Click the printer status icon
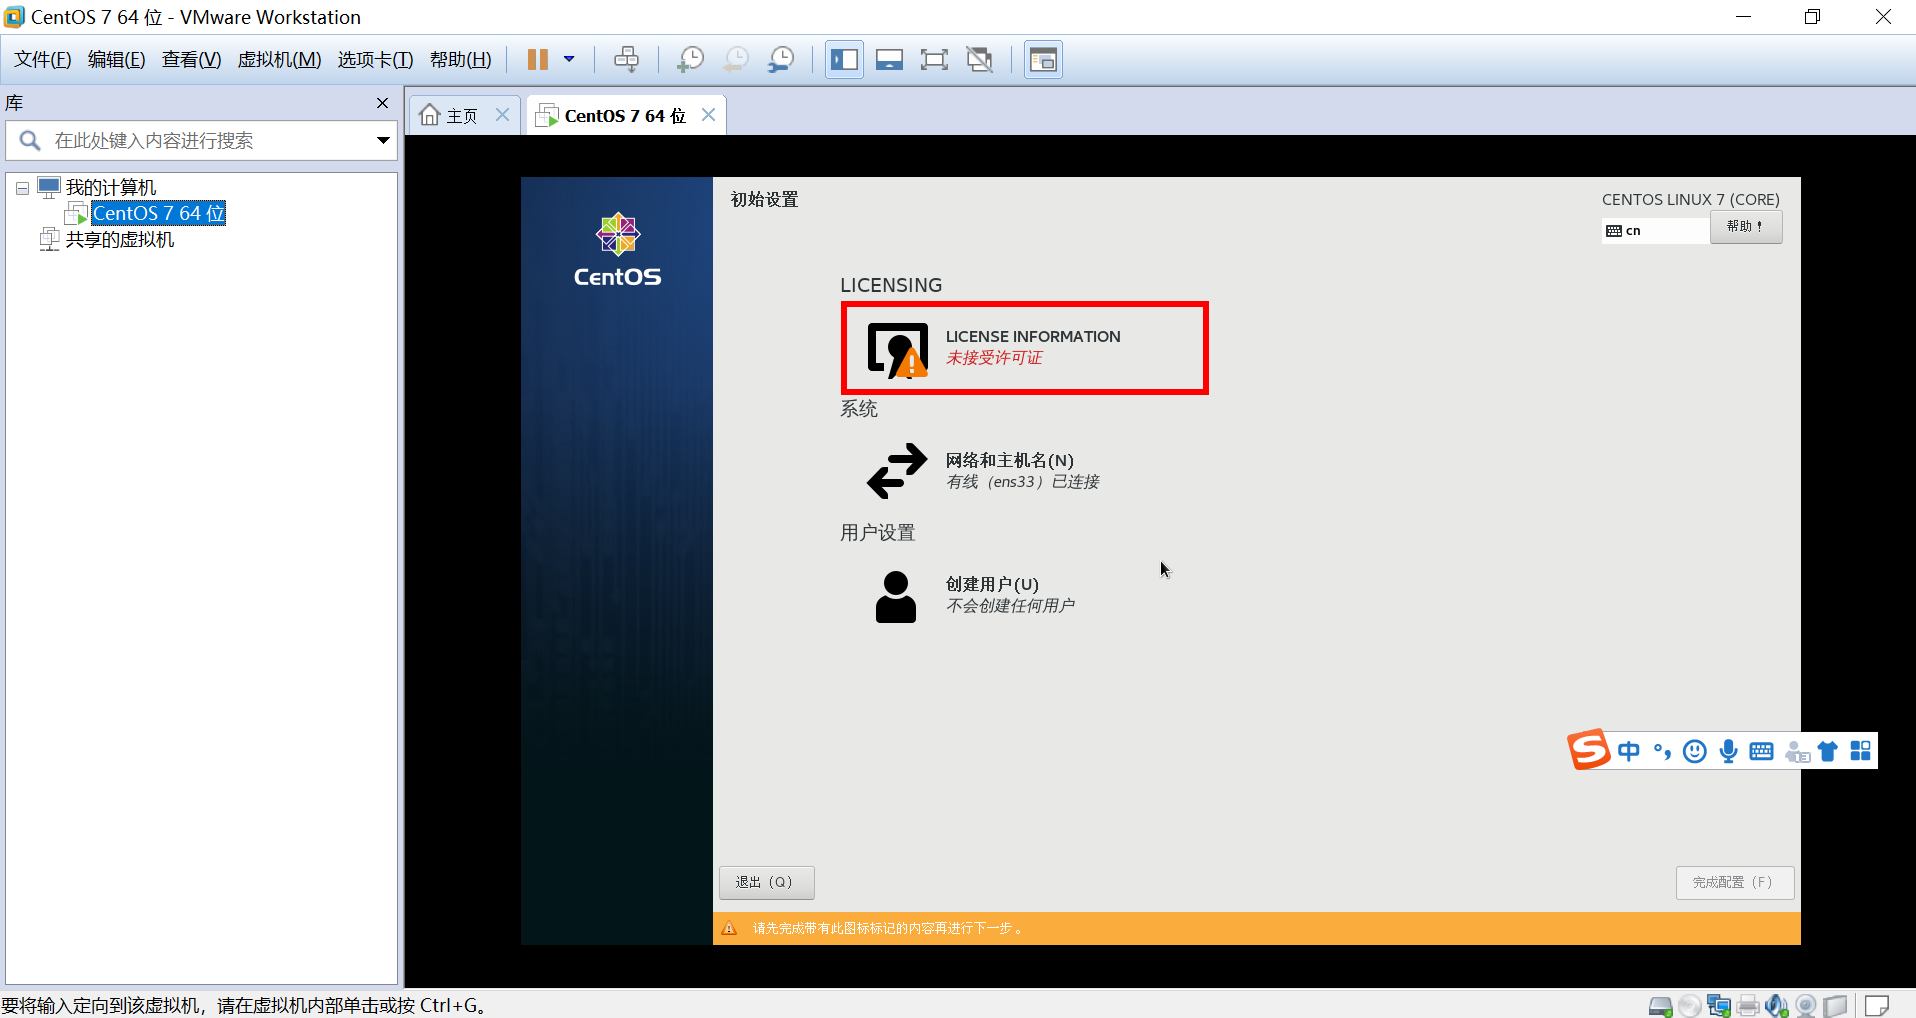The image size is (1916, 1018). (1748, 1006)
